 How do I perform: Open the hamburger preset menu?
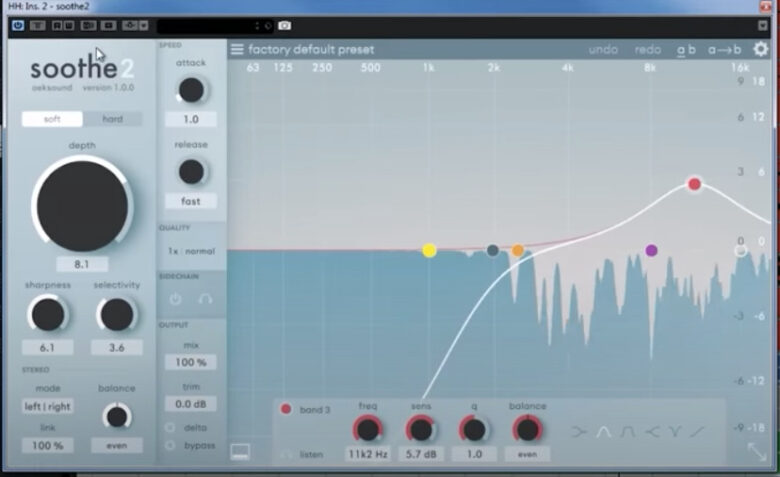237,49
